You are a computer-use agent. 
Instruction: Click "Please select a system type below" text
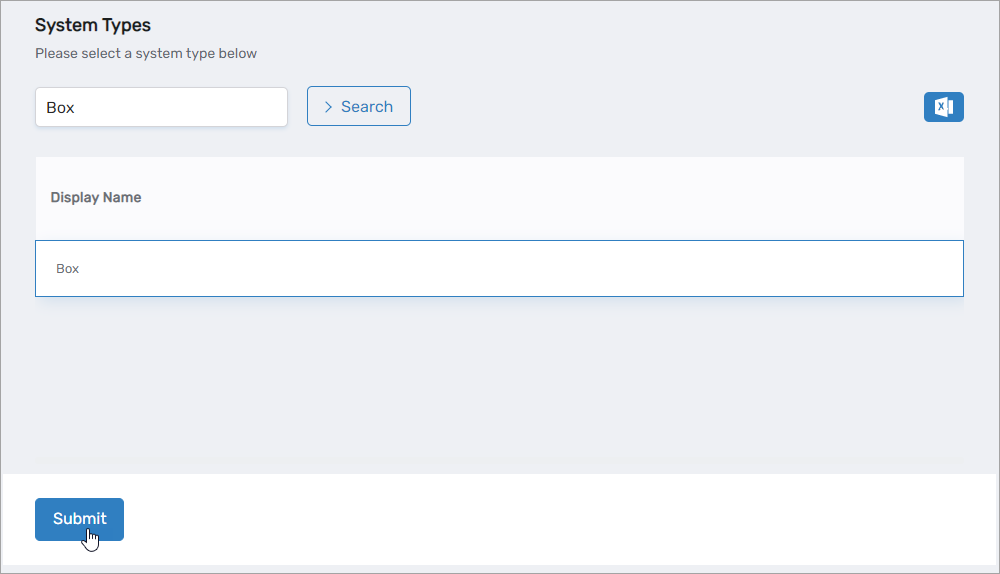coord(146,53)
